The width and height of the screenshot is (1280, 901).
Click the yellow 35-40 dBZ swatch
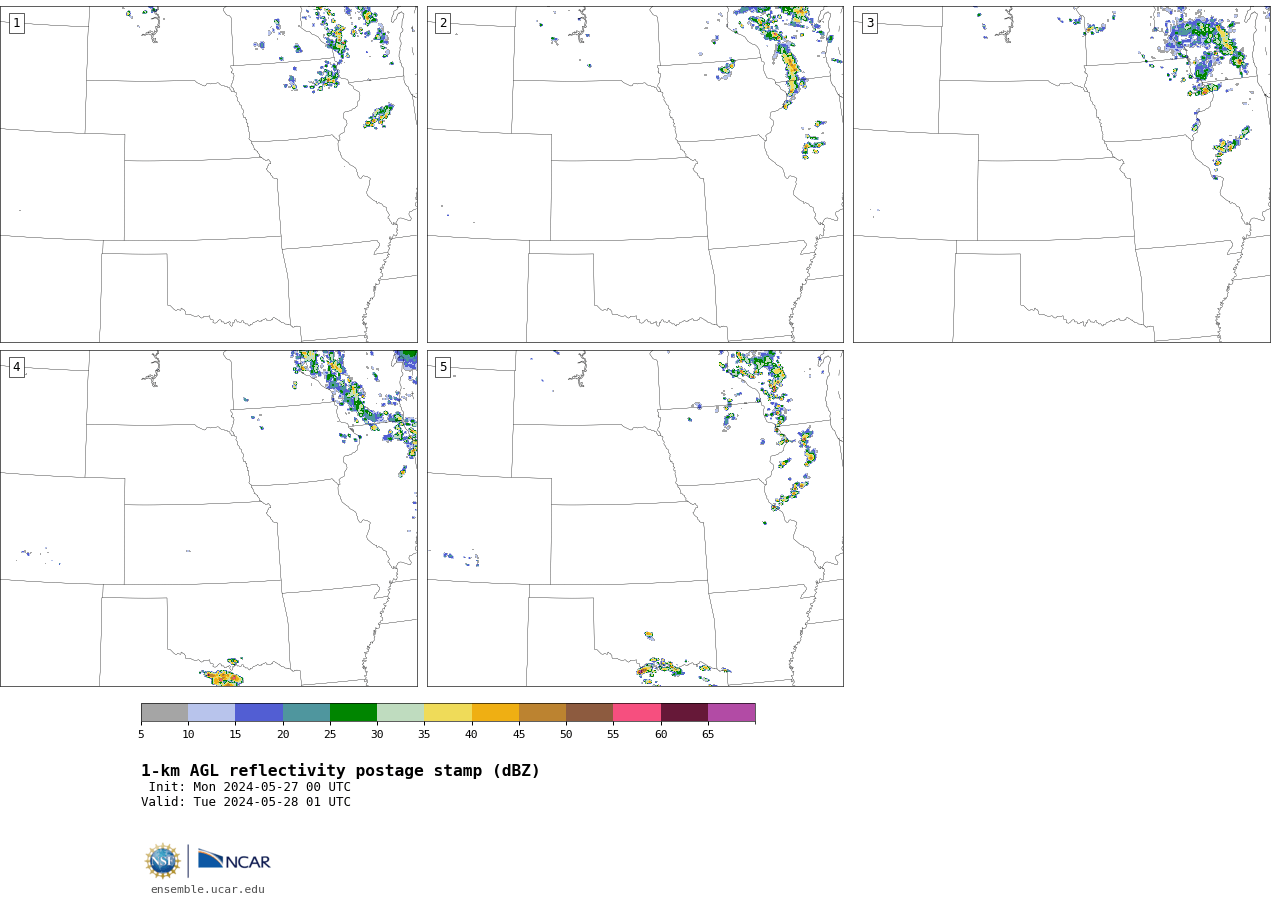point(448,713)
